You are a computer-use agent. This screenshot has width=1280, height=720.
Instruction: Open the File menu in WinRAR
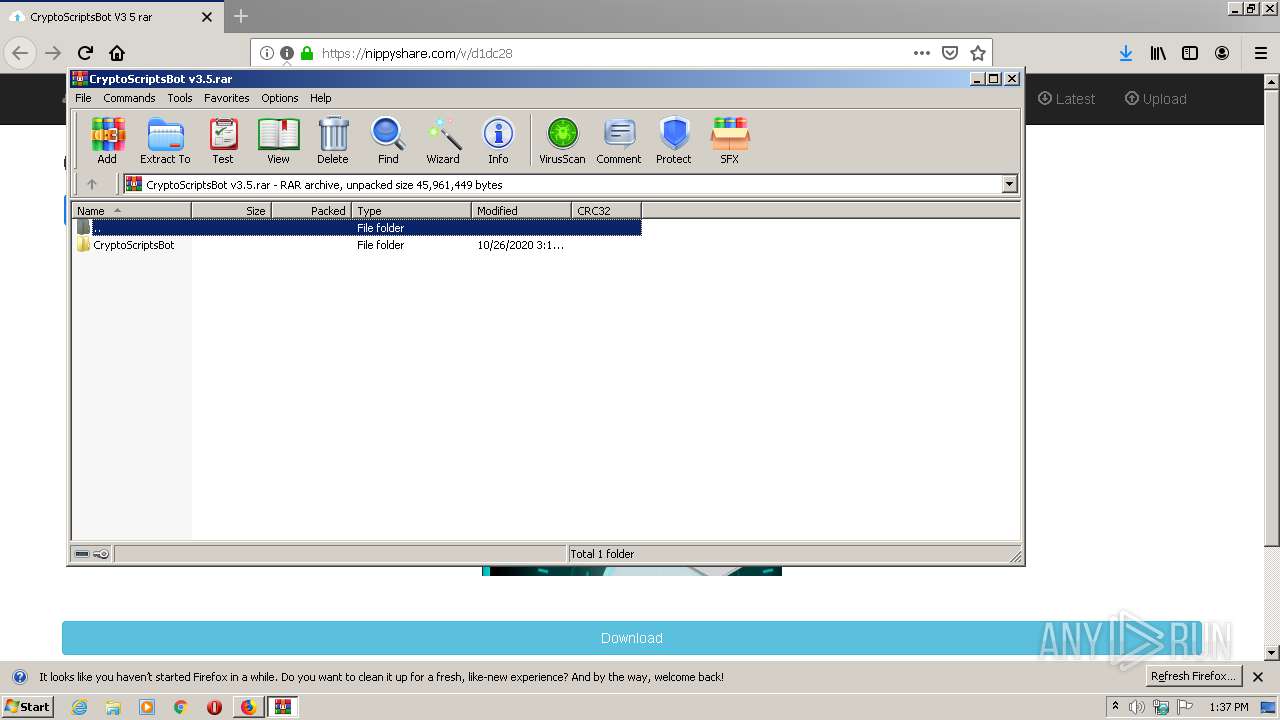(83, 98)
